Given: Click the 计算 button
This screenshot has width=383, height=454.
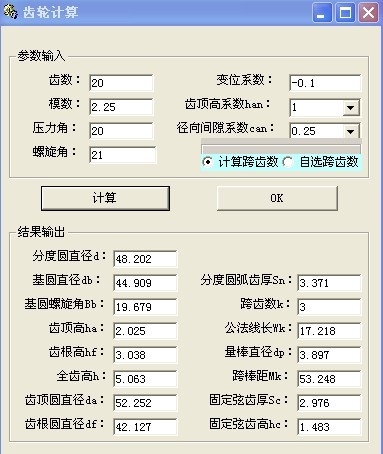Looking at the screenshot, I should click(105, 198).
